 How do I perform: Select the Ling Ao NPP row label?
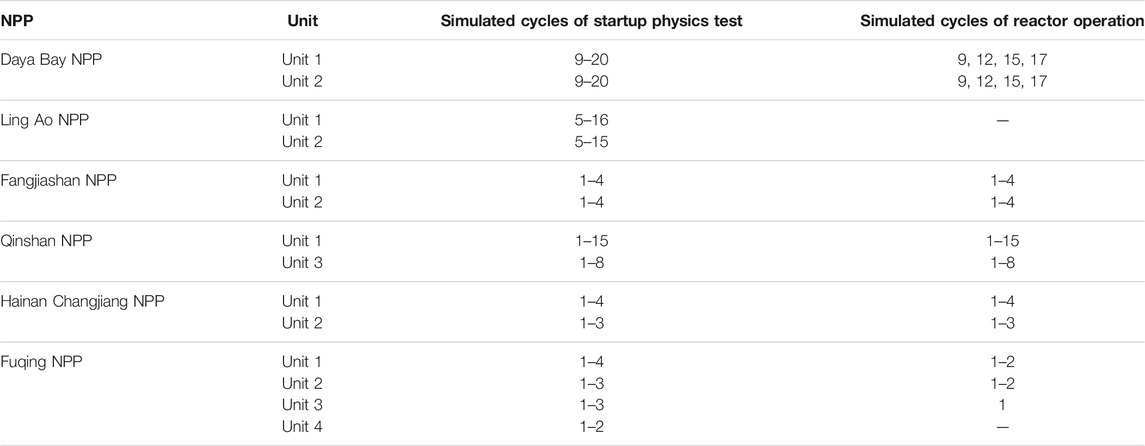point(43,121)
